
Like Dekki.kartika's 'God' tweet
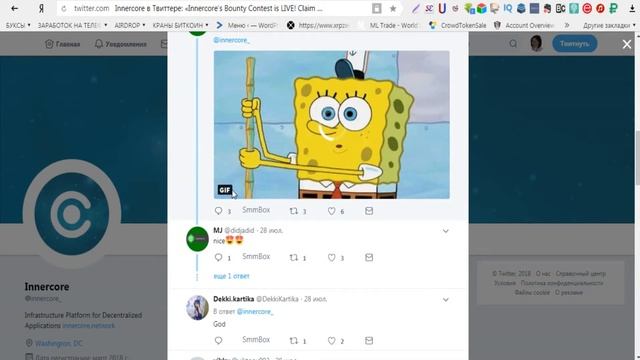click(331, 340)
